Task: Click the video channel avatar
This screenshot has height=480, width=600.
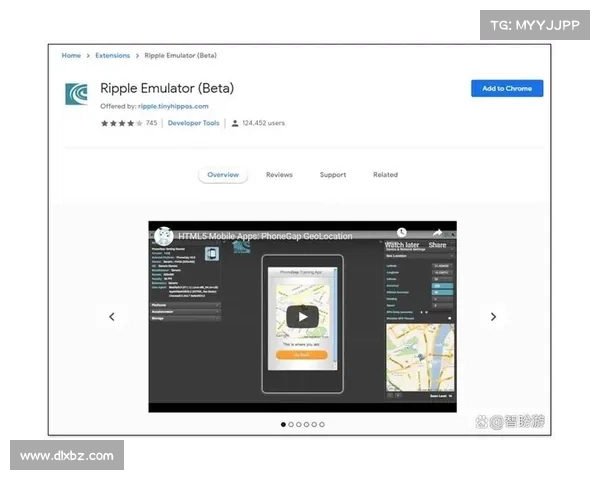Action: 164,236
